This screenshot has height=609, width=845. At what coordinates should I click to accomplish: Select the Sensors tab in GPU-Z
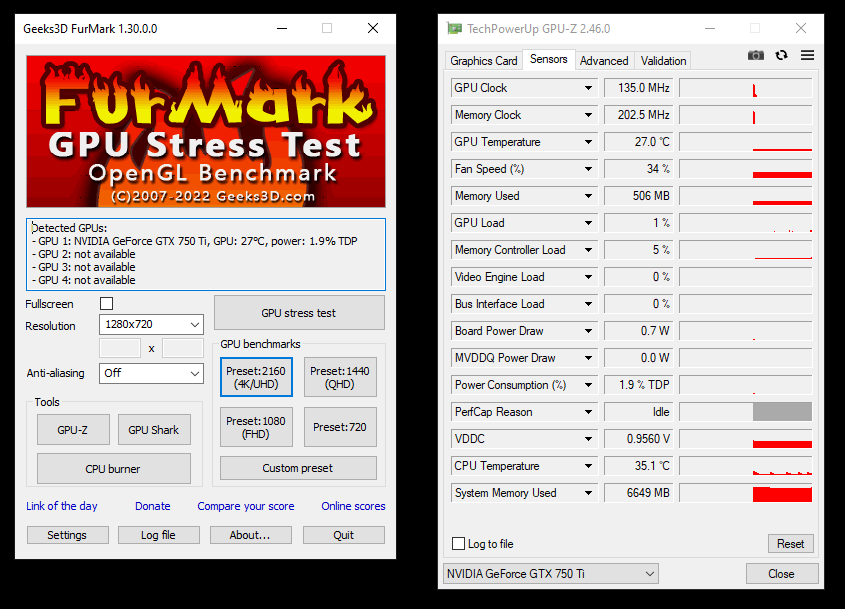point(548,59)
